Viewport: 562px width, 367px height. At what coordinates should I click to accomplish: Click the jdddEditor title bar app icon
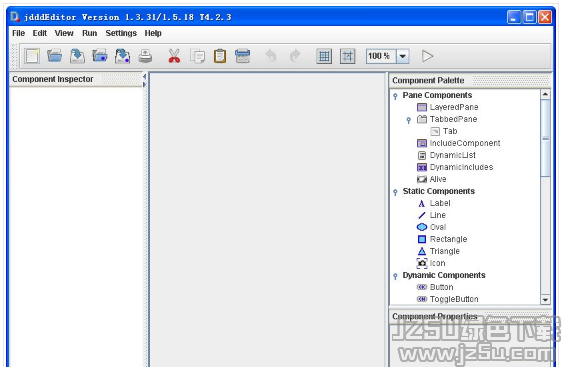click(x=15, y=17)
